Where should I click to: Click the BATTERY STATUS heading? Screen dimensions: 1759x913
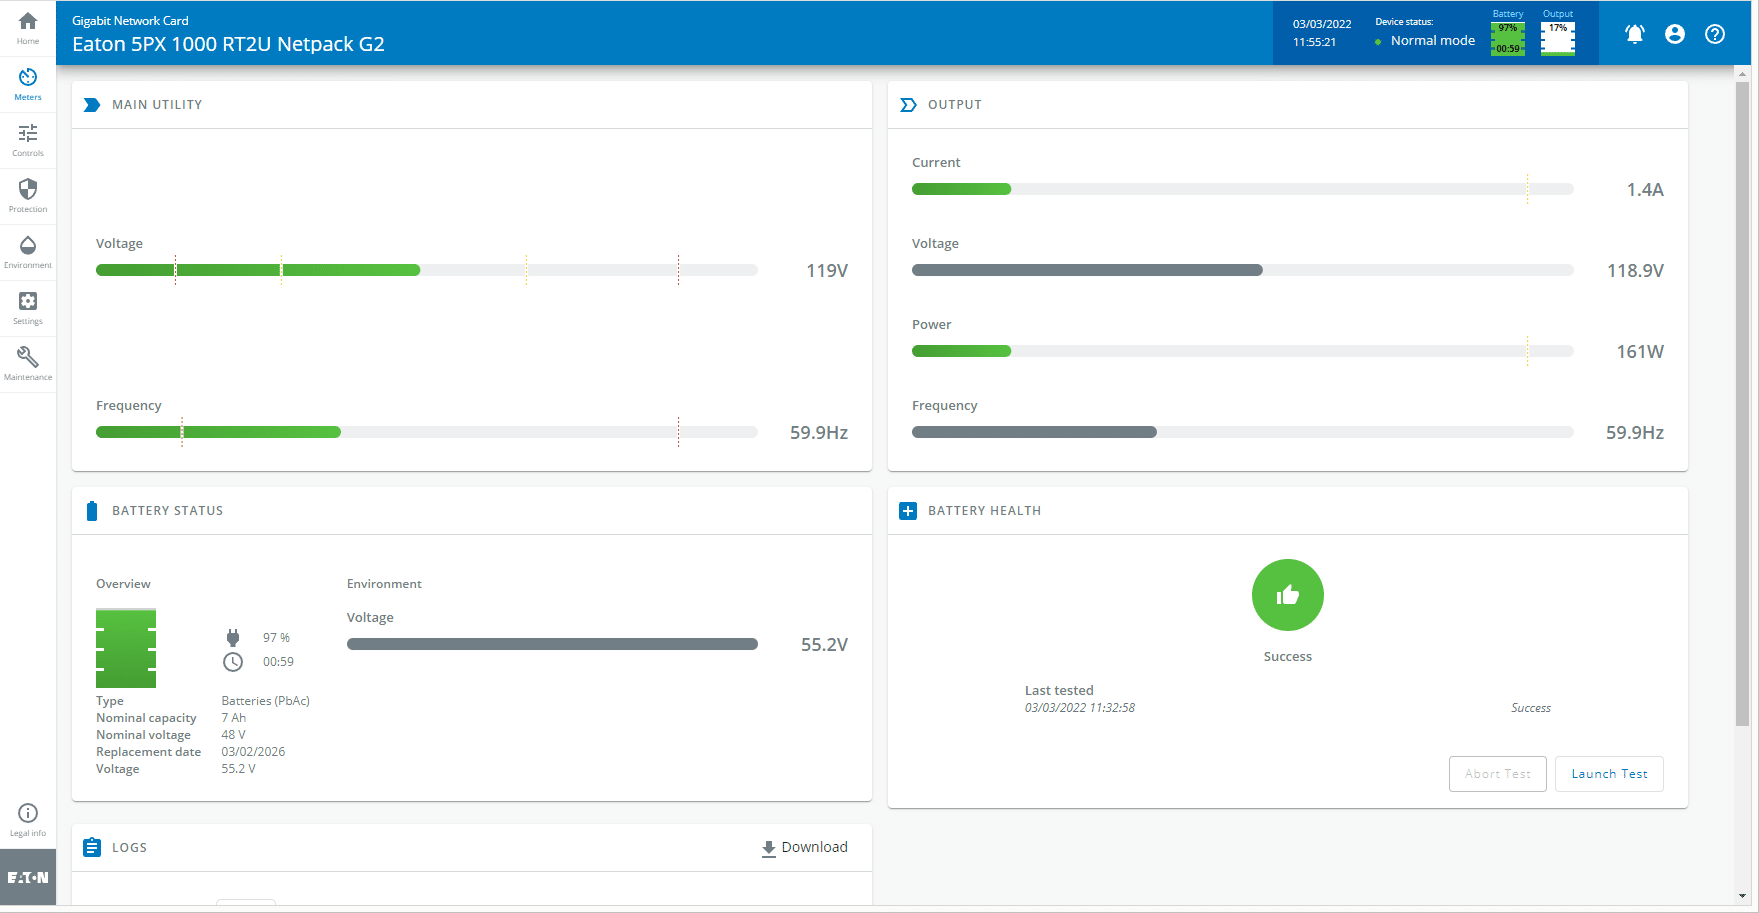(168, 511)
